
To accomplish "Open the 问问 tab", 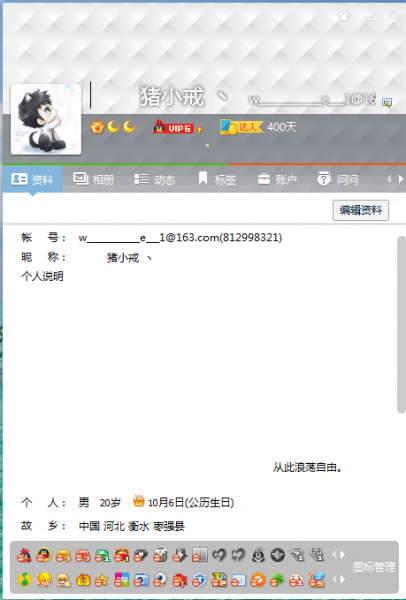I will [338, 179].
